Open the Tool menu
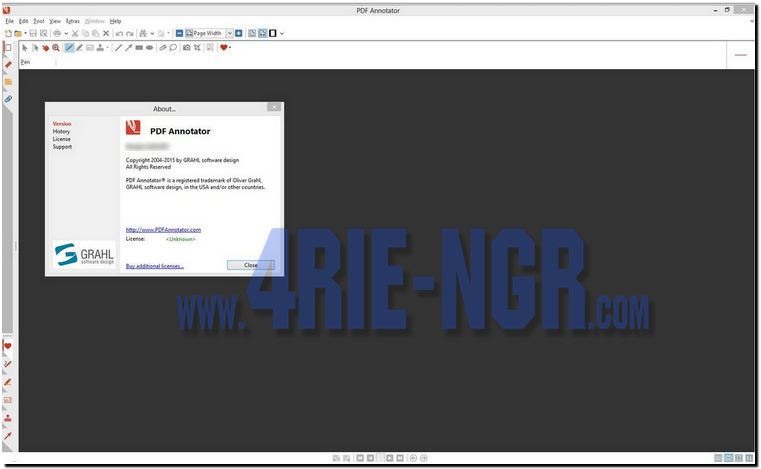Screen dimensions: 761x469 click(39, 21)
